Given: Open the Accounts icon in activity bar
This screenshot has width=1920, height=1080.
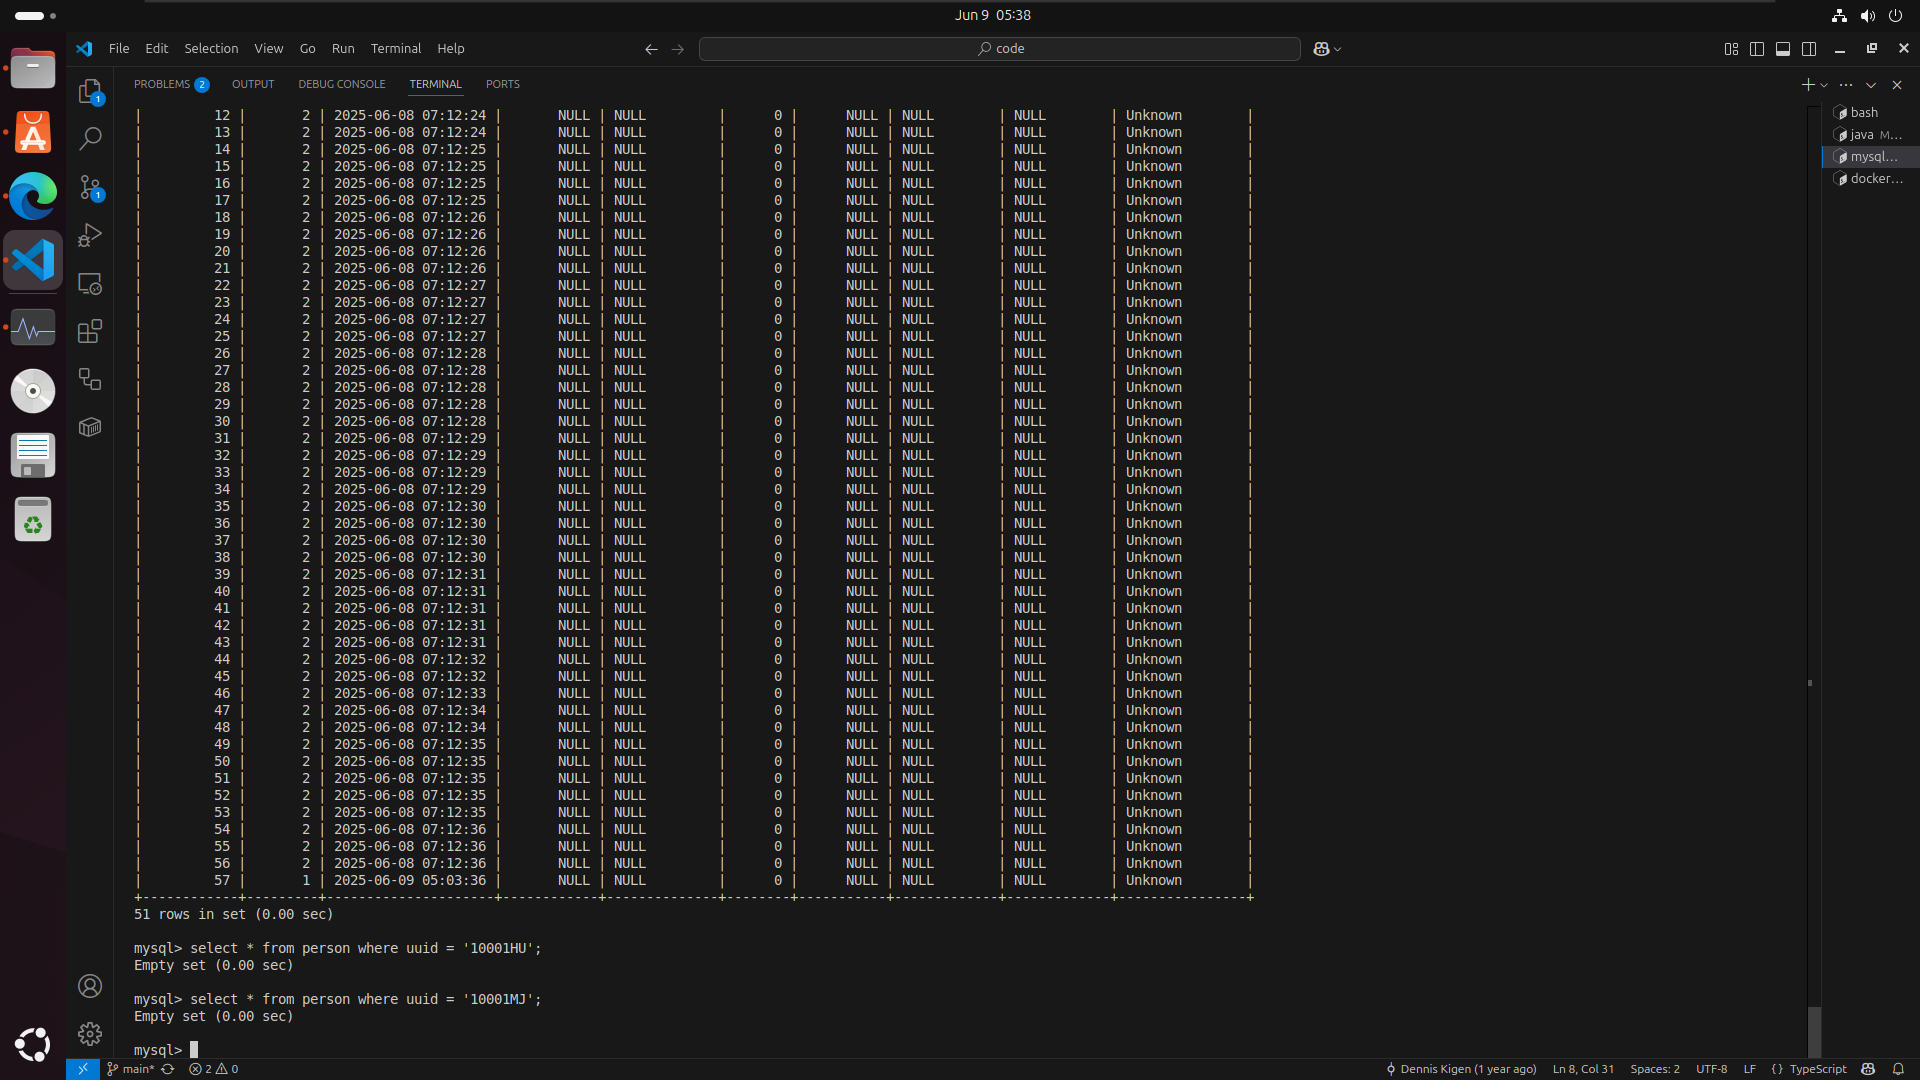Looking at the screenshot, I should point(90,986).
